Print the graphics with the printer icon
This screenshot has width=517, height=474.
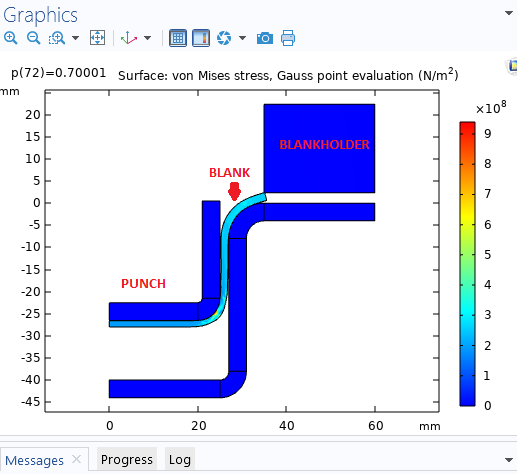pyautogui.click(x=288, y=38)
